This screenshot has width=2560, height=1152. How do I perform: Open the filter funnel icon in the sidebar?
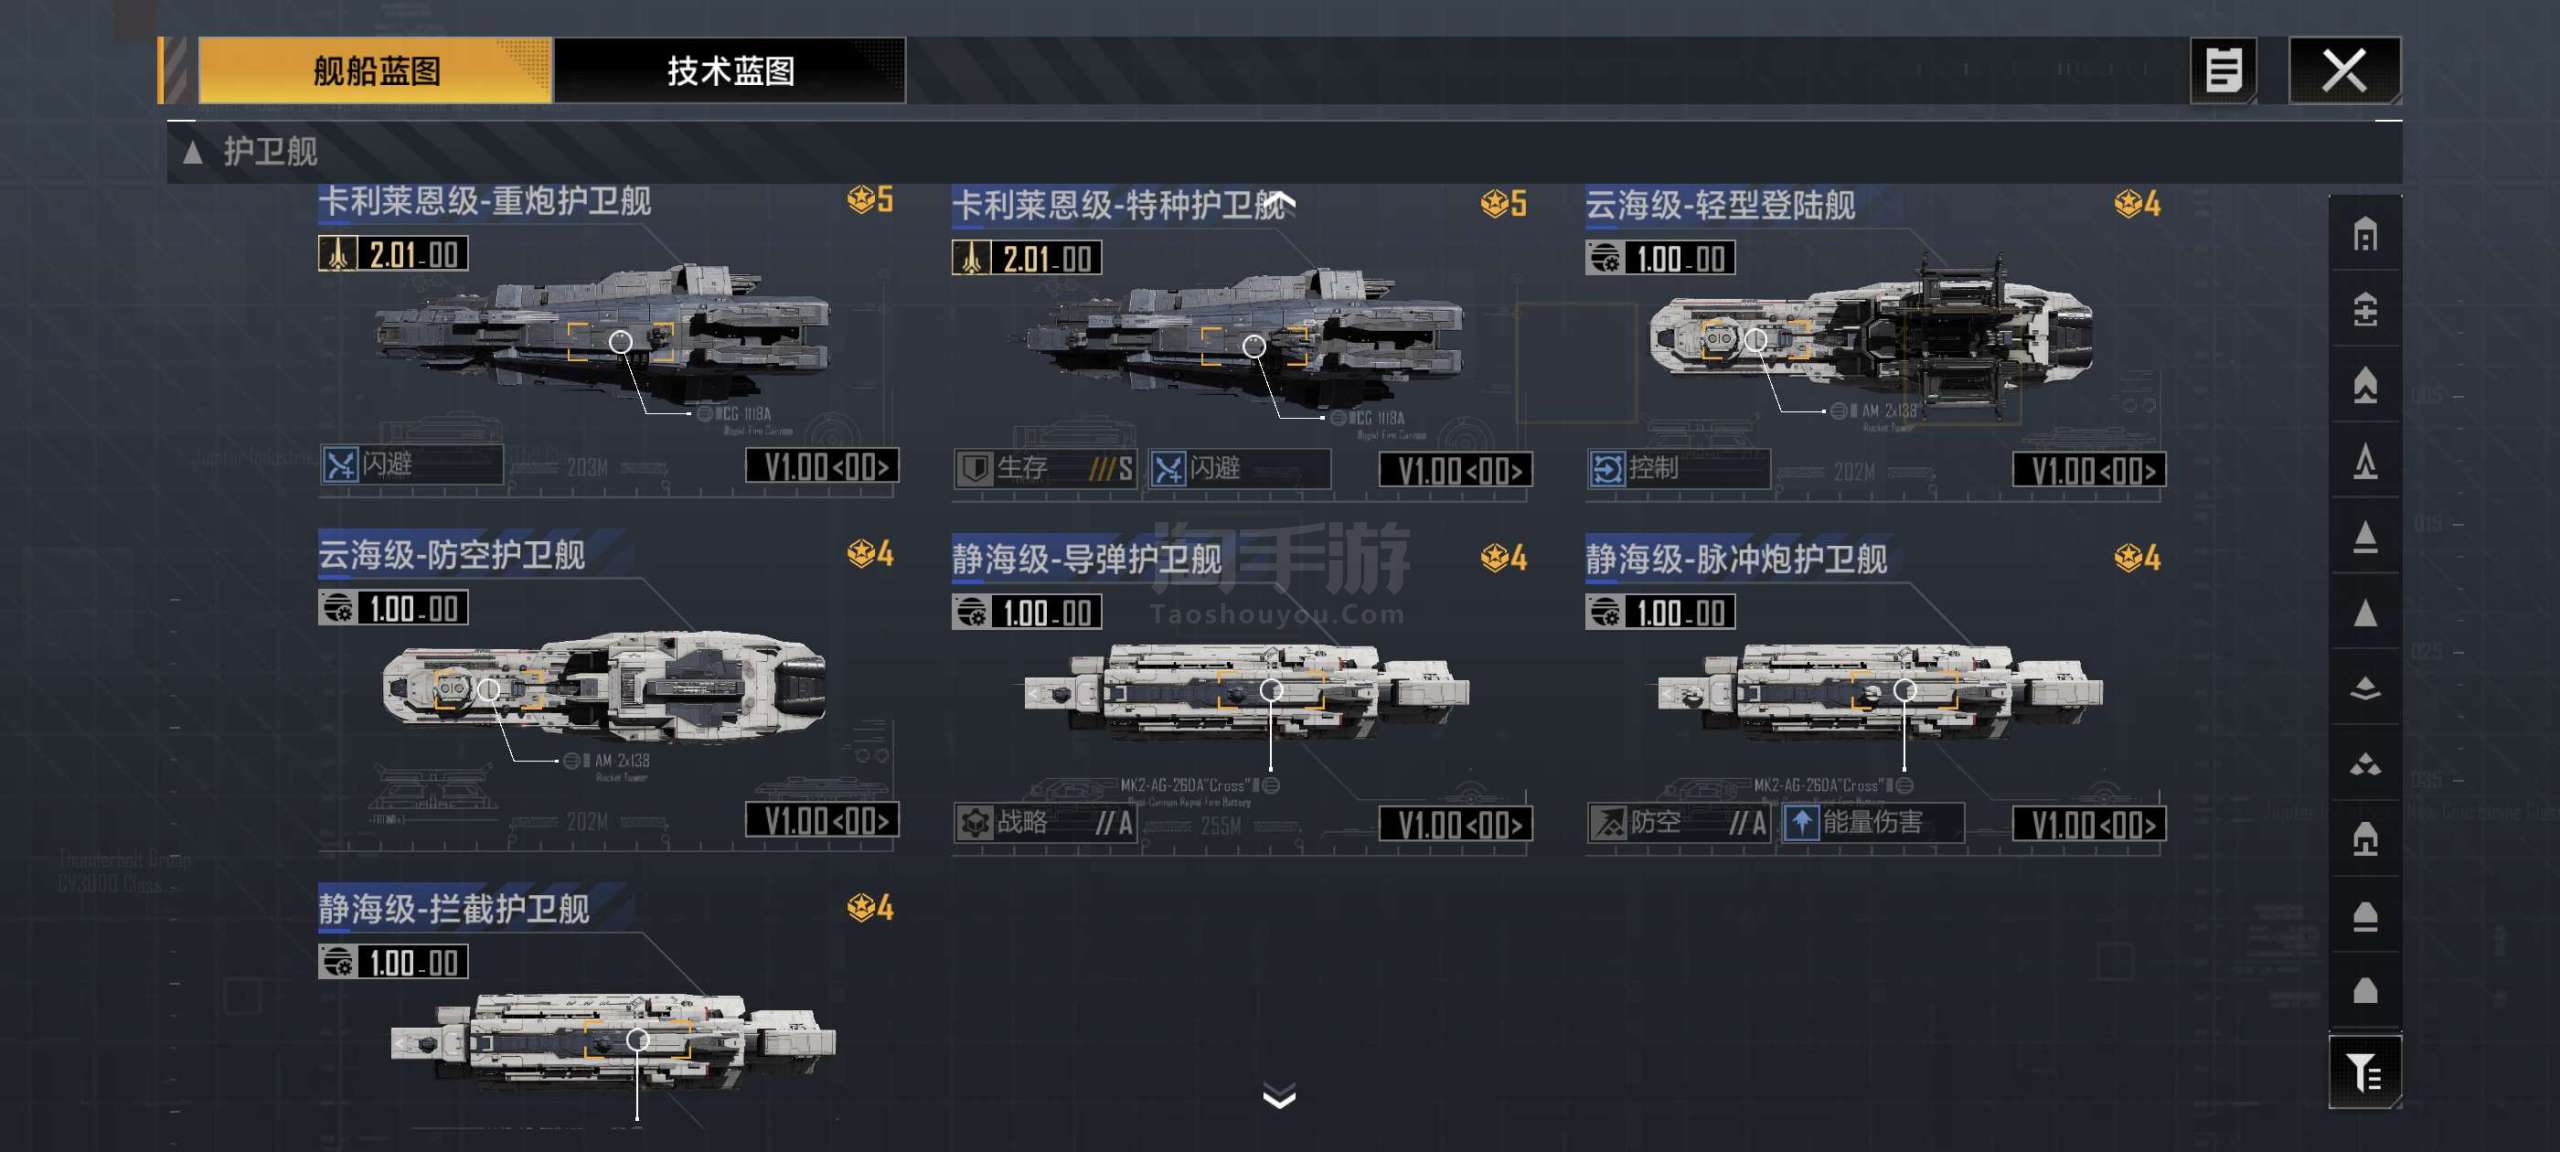(x=2365, y=1073)
